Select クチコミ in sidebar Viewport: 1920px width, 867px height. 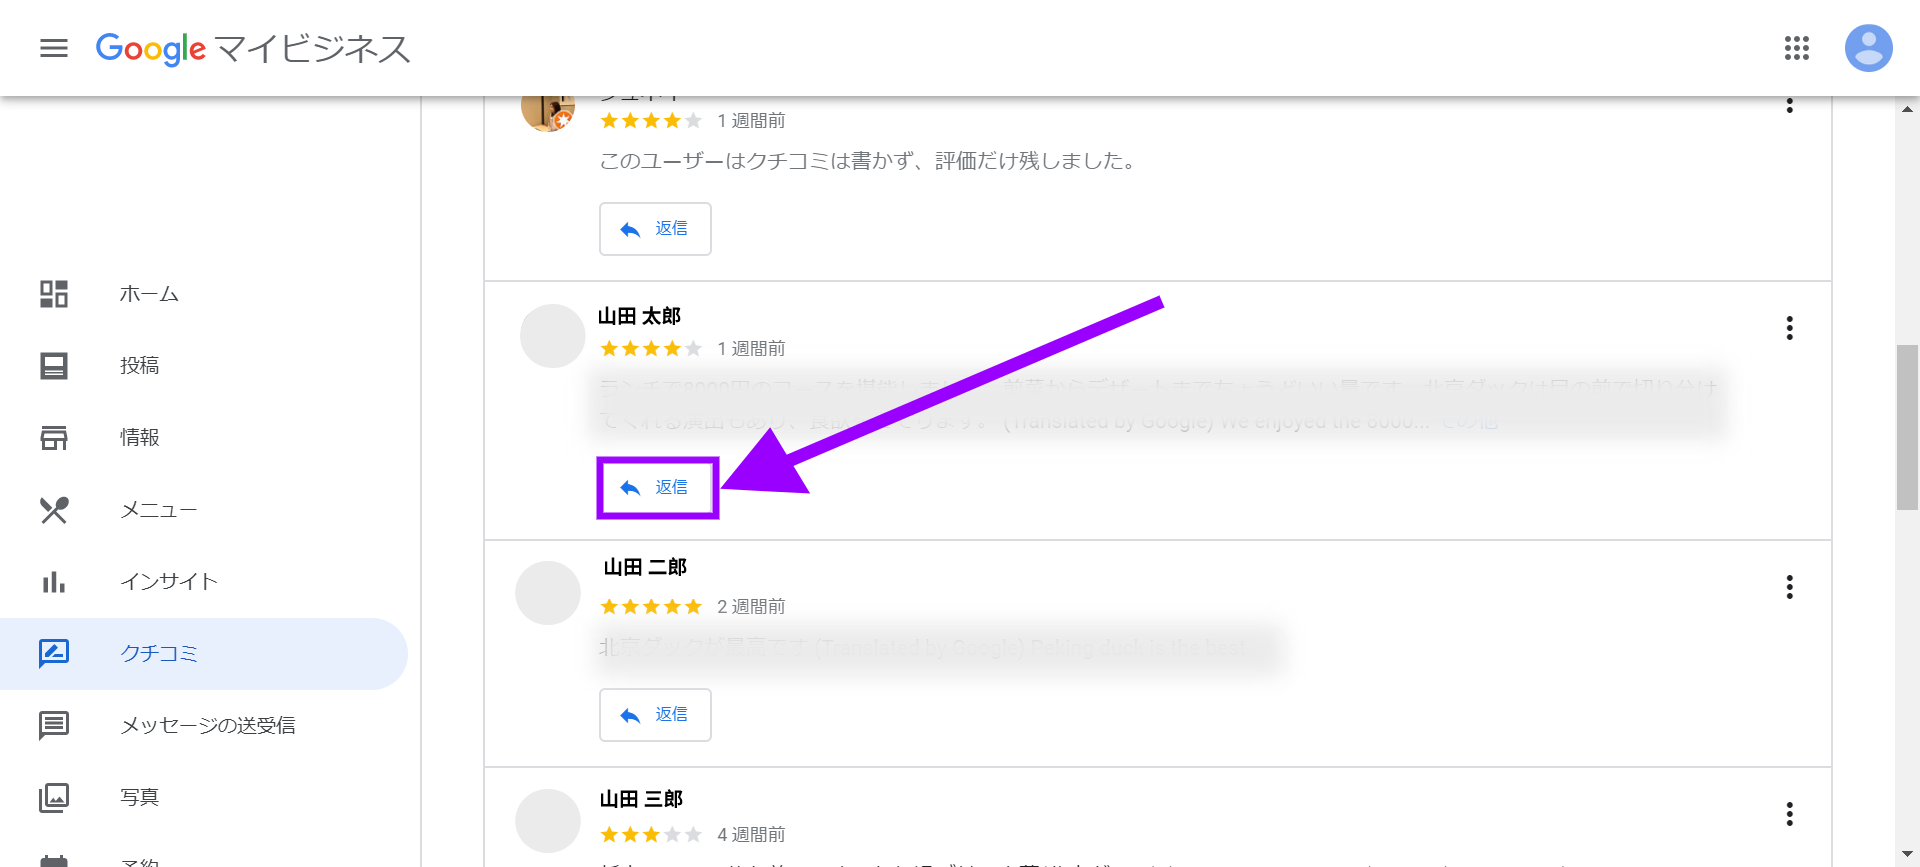point(204,654)
